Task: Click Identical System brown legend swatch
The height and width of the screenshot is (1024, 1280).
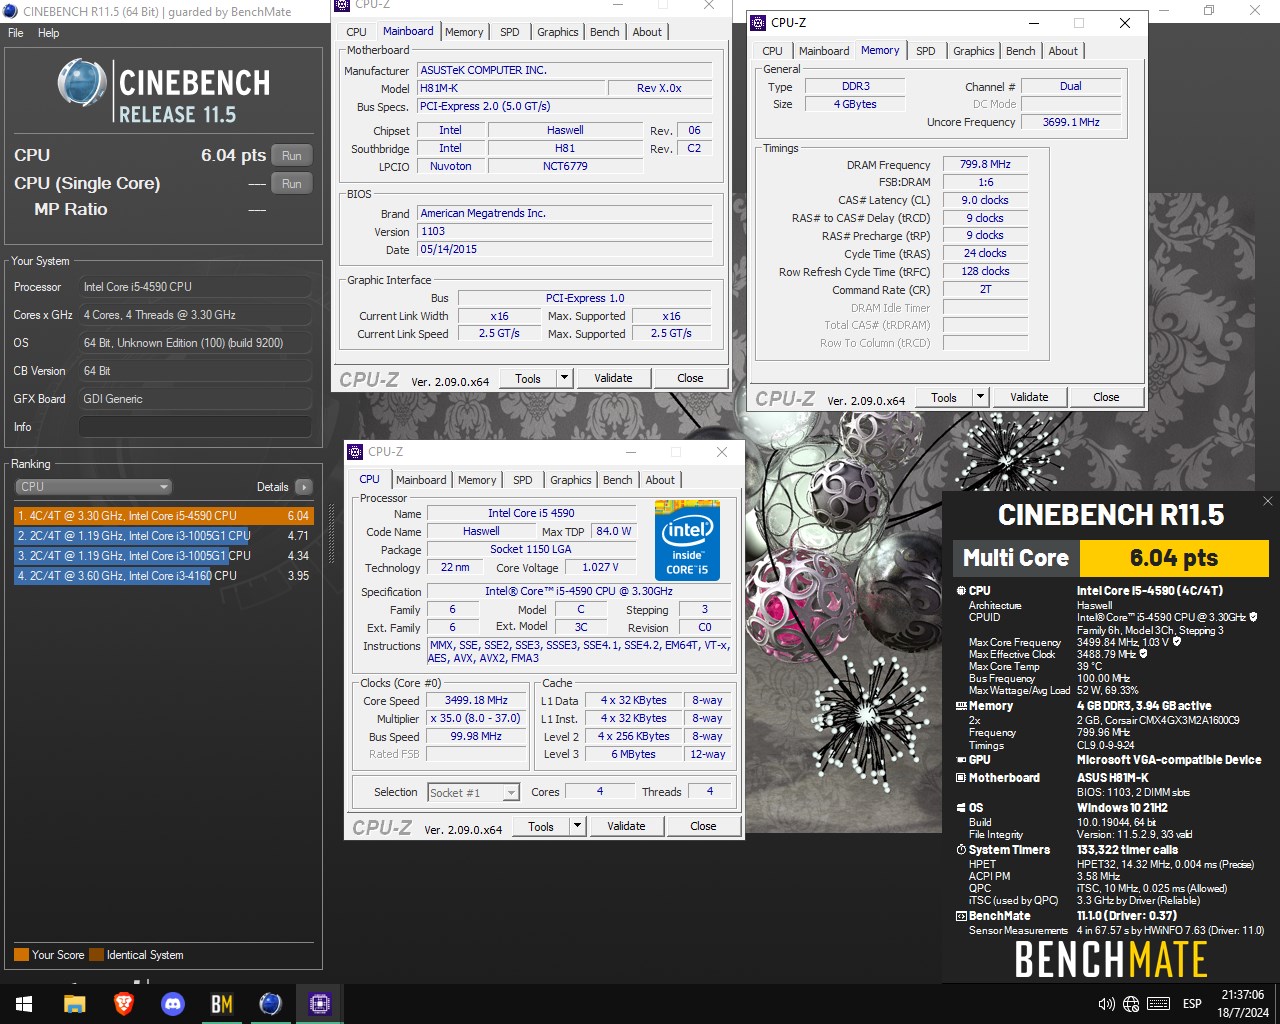Action: 96,955
